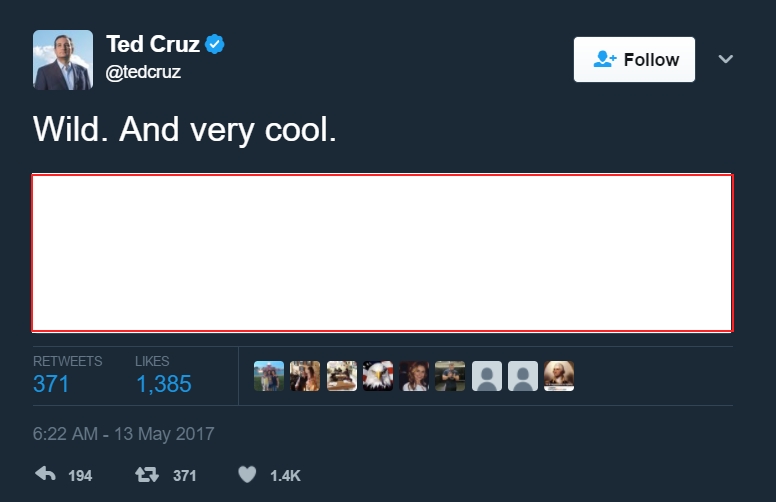
Task: Open first default gray silhouette avatar
Action: 487,376
